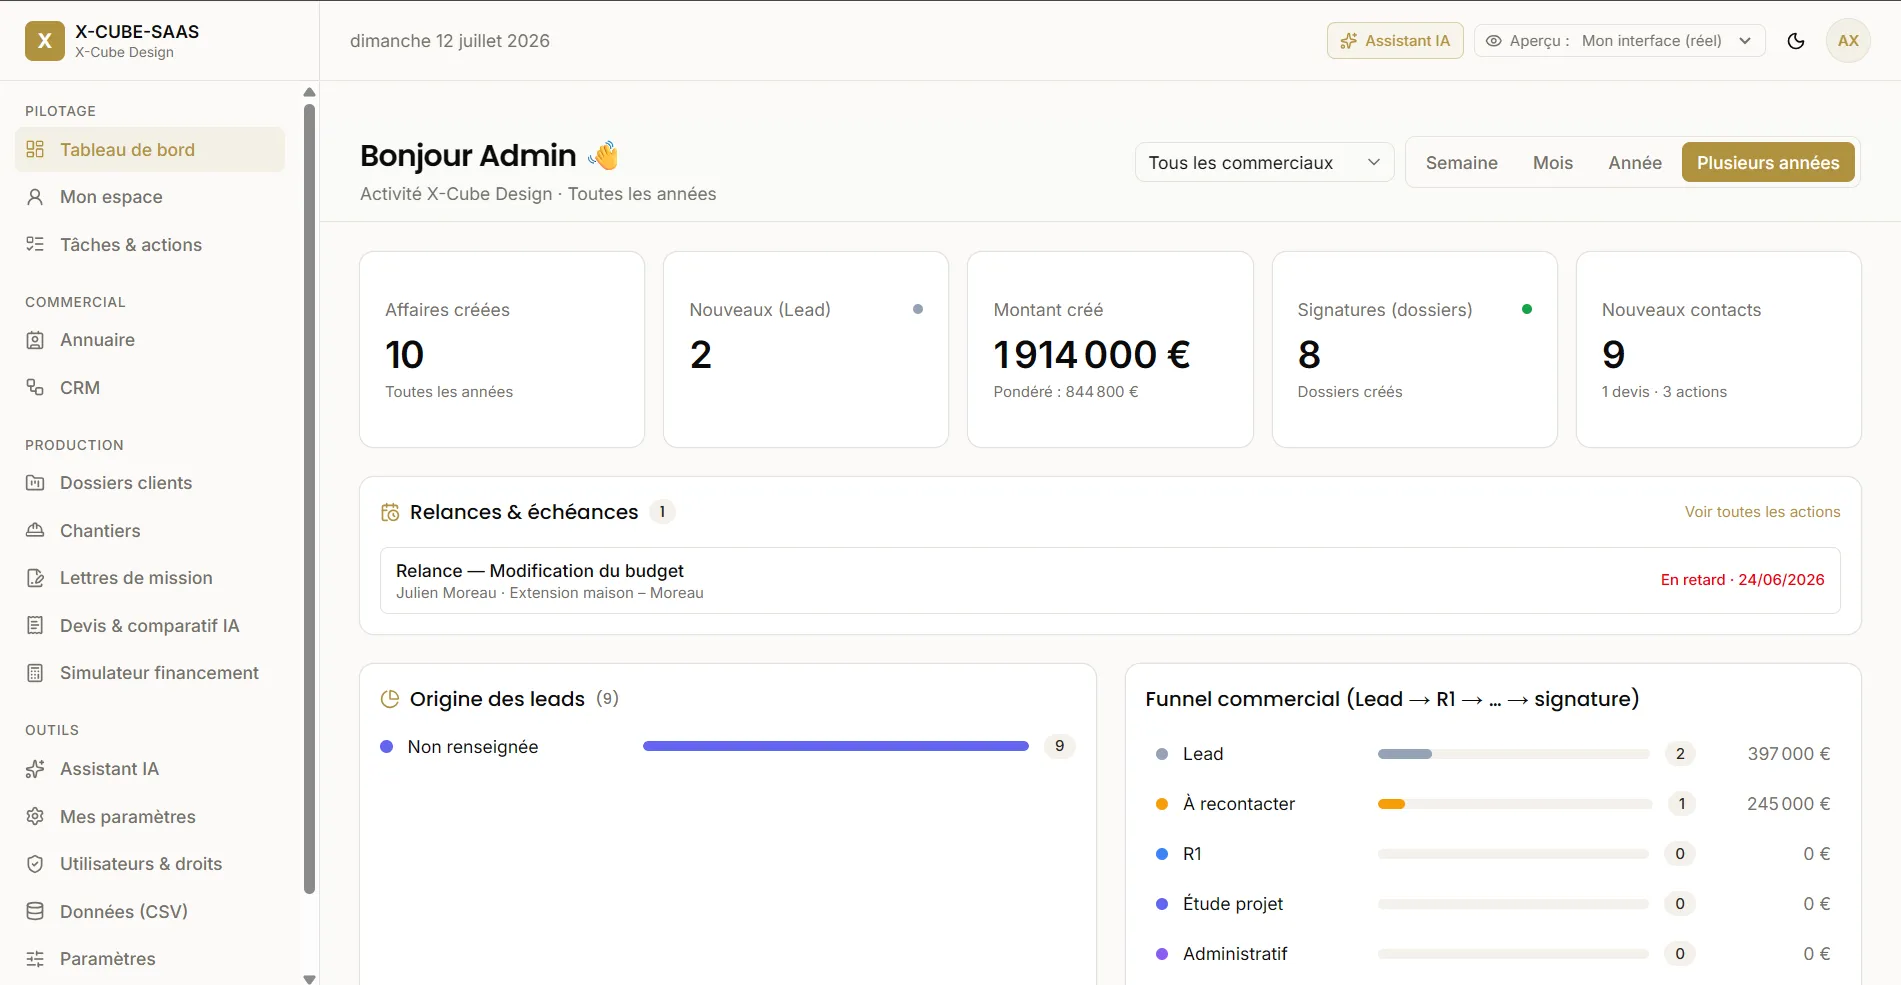This screenshot has width=1901, height=985.
Task: Click the Nouveaux (Lead) card
Action: (x=806, y=349)
